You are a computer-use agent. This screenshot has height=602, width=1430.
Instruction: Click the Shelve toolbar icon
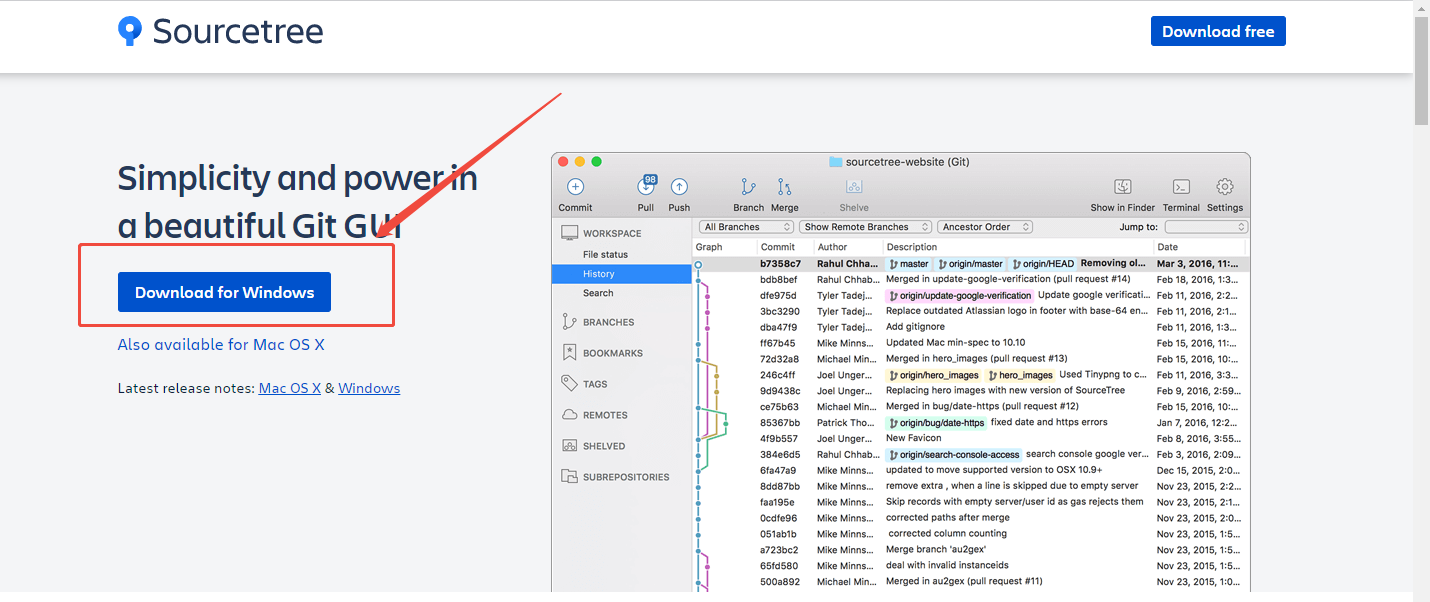854,187
